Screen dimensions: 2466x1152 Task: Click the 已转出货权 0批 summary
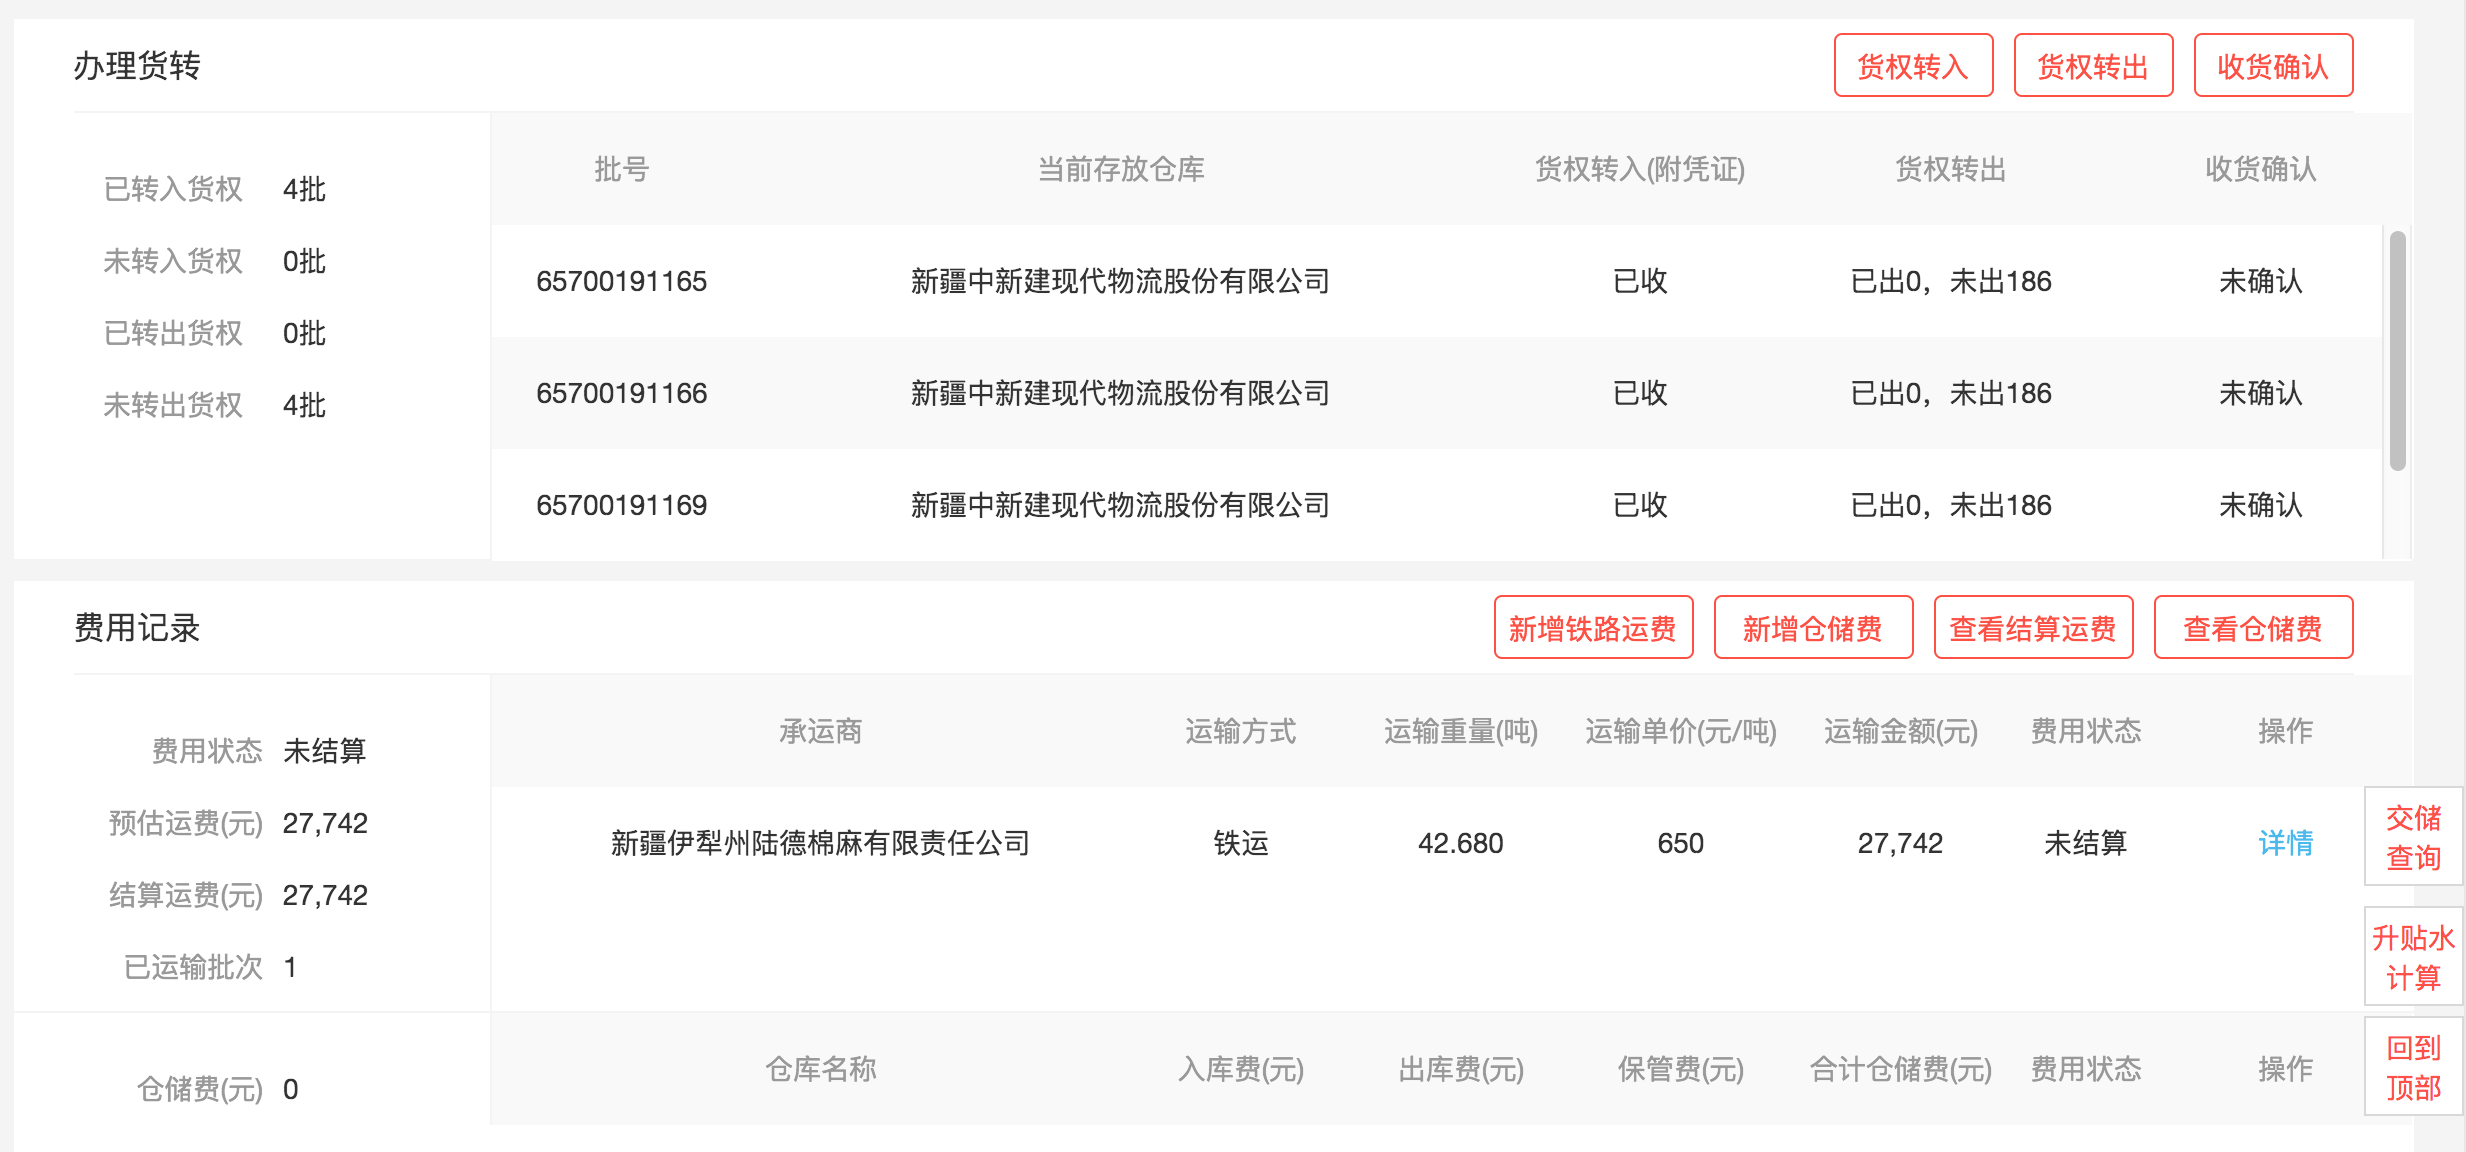point(214,333)
